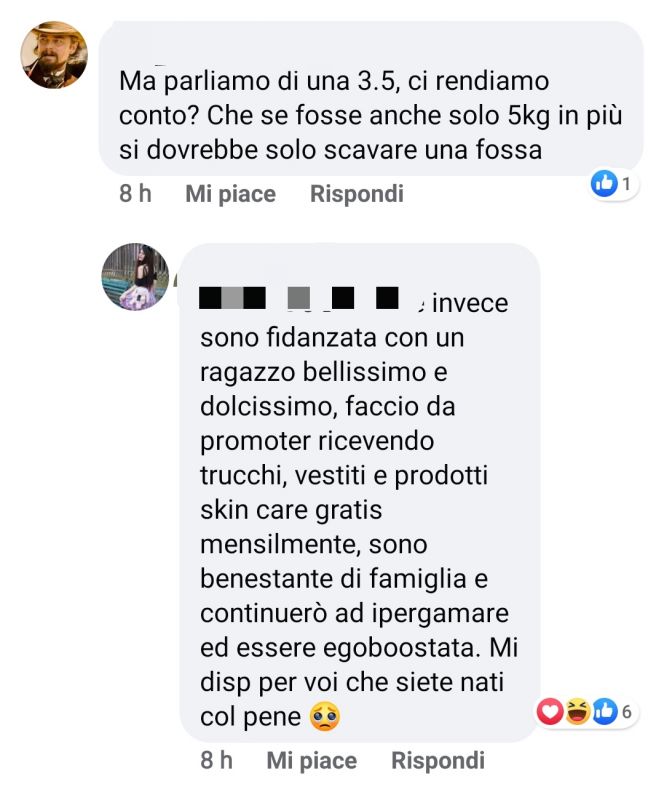The height and width of the screenshot is (800, 664).
Task: Click the blue thumbs-up reaction on first comment
Action: 604,184
